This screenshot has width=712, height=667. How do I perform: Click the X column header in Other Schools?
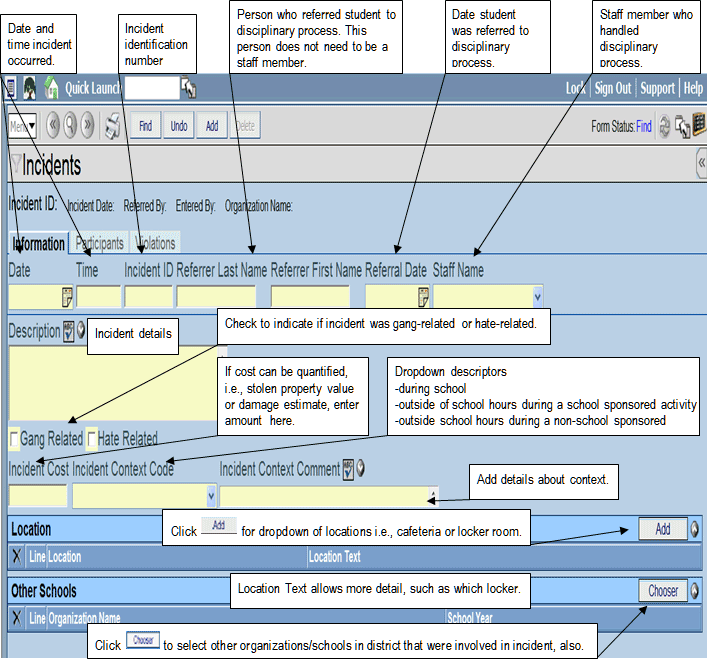[x=17, y=618]
